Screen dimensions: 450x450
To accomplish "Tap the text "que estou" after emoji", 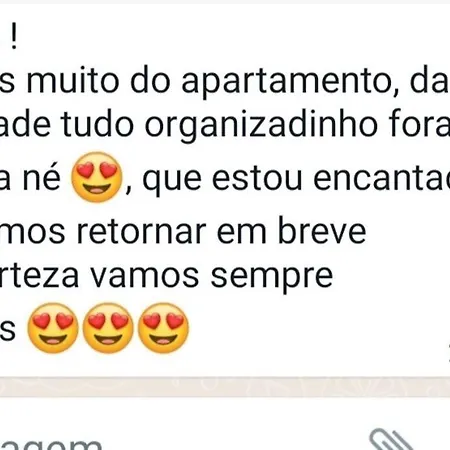I will (x=222, y=180).
